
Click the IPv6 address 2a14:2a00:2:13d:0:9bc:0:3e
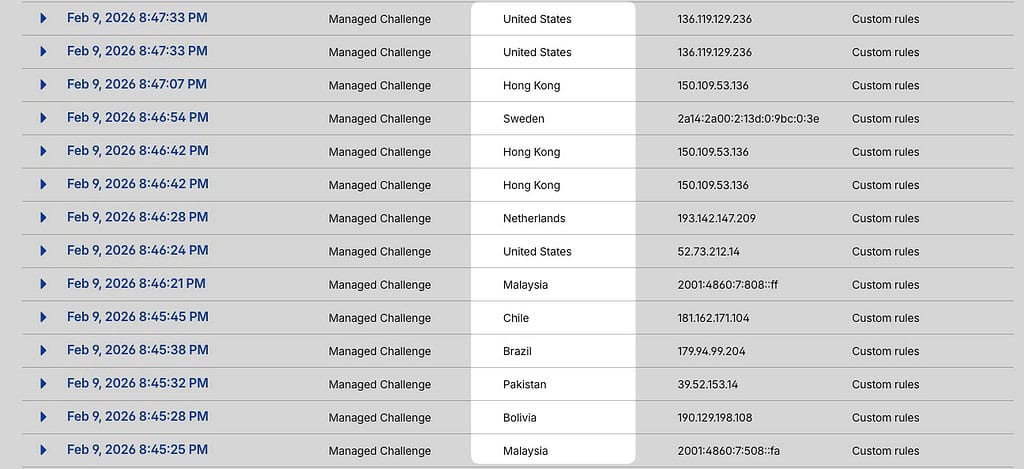[x=748, y=119]
